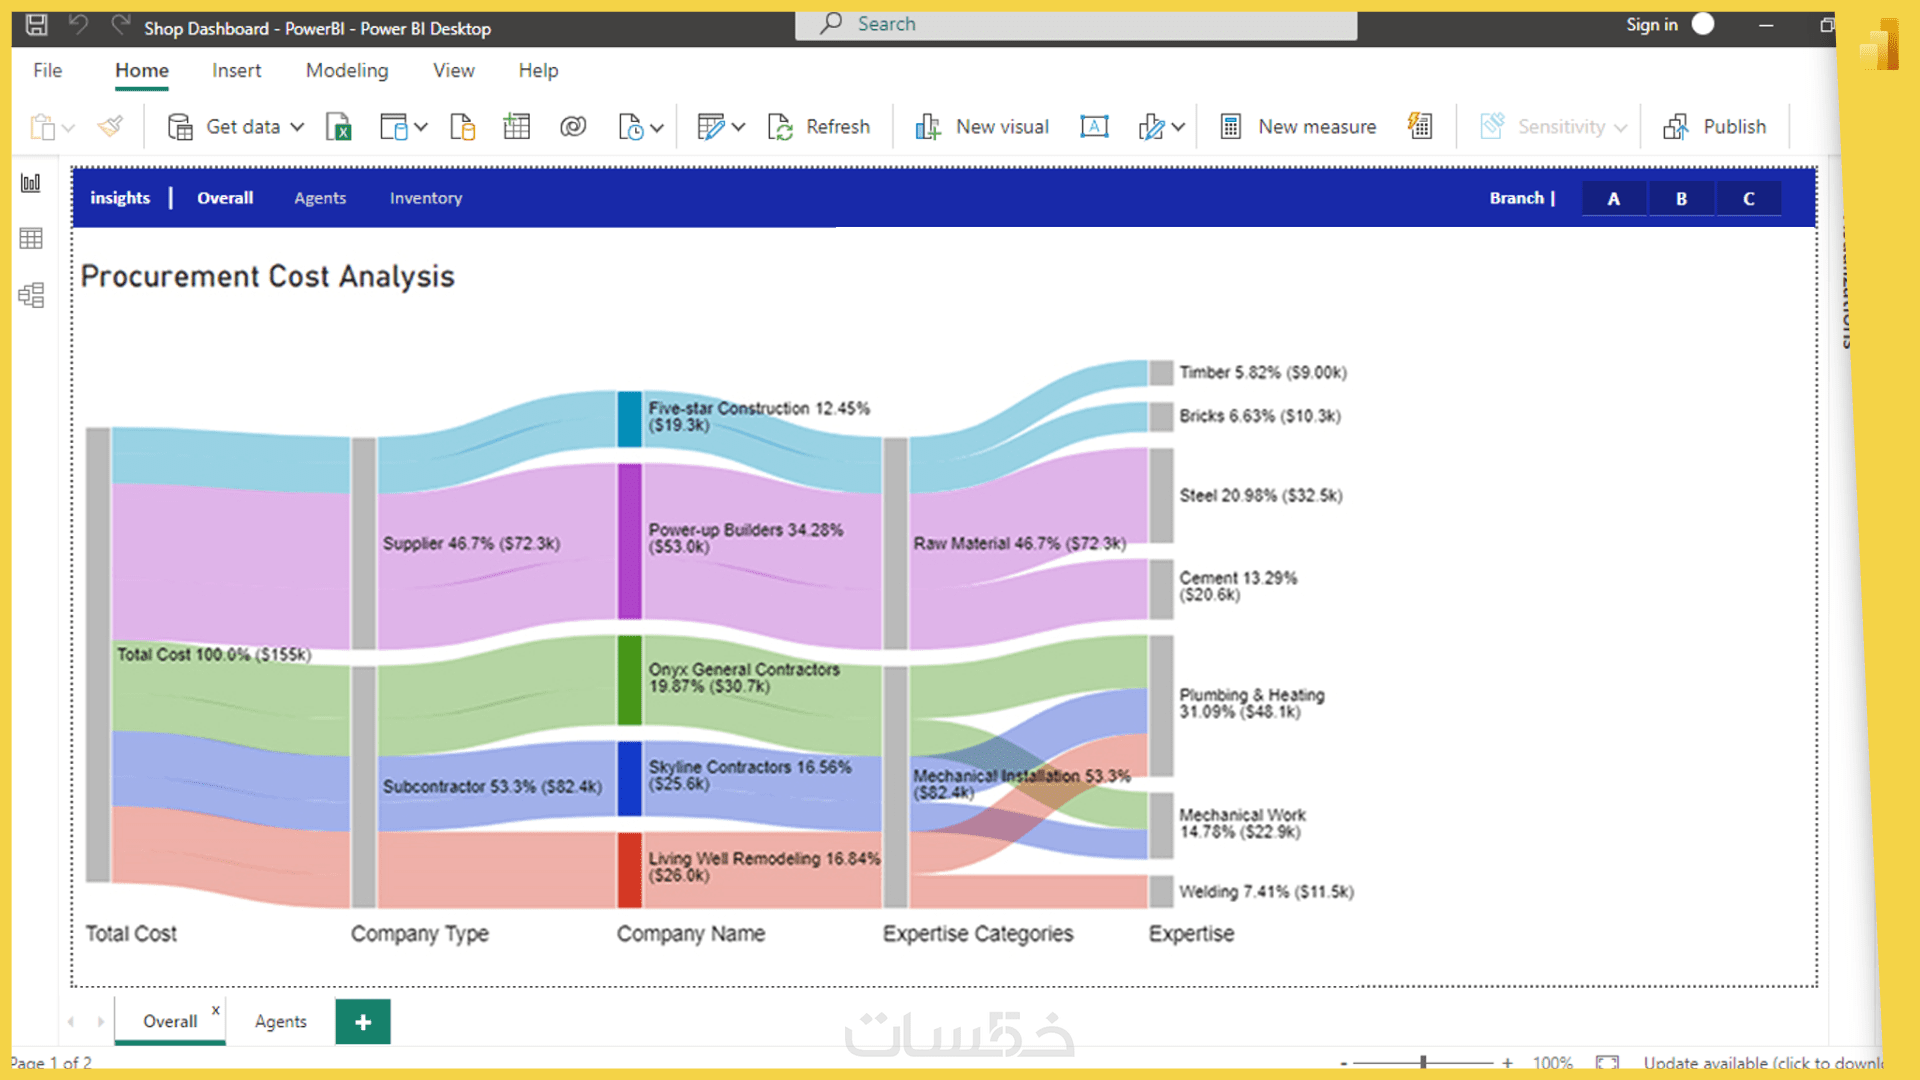Toggle Branch A filter button

[x=1614, y=198]
